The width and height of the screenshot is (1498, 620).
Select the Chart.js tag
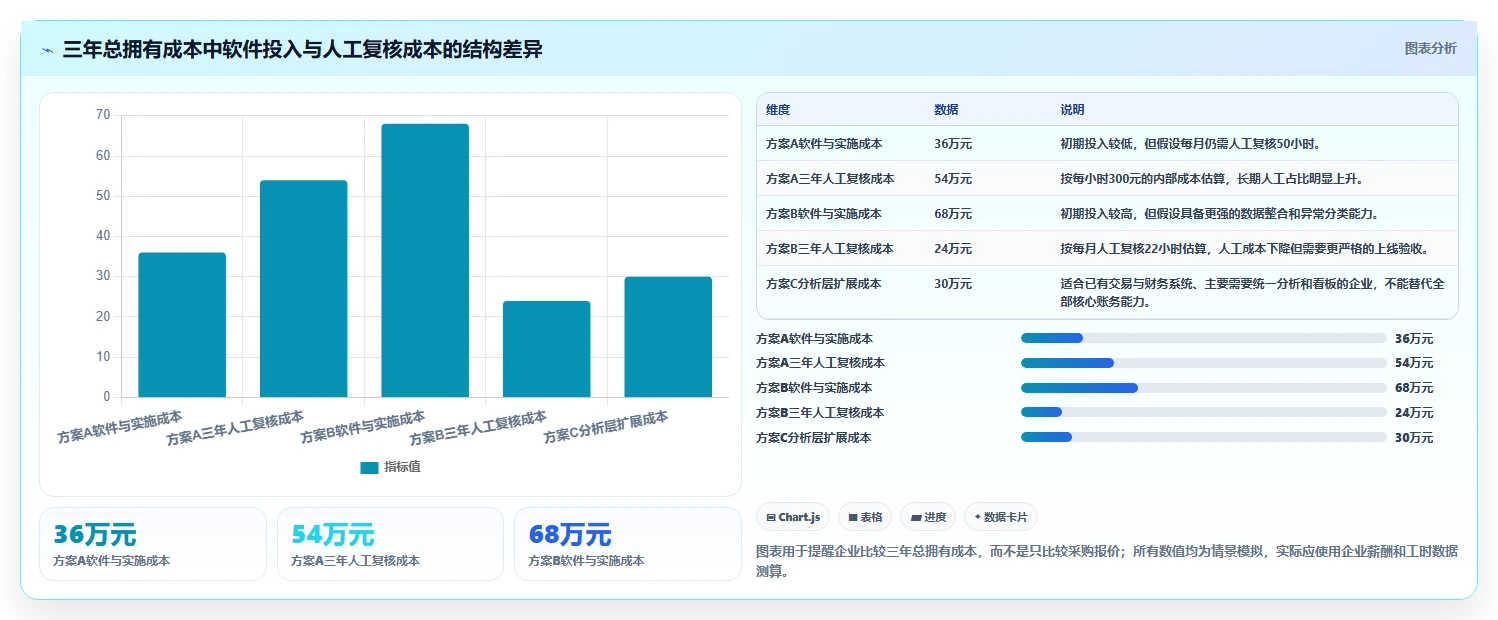793,517
